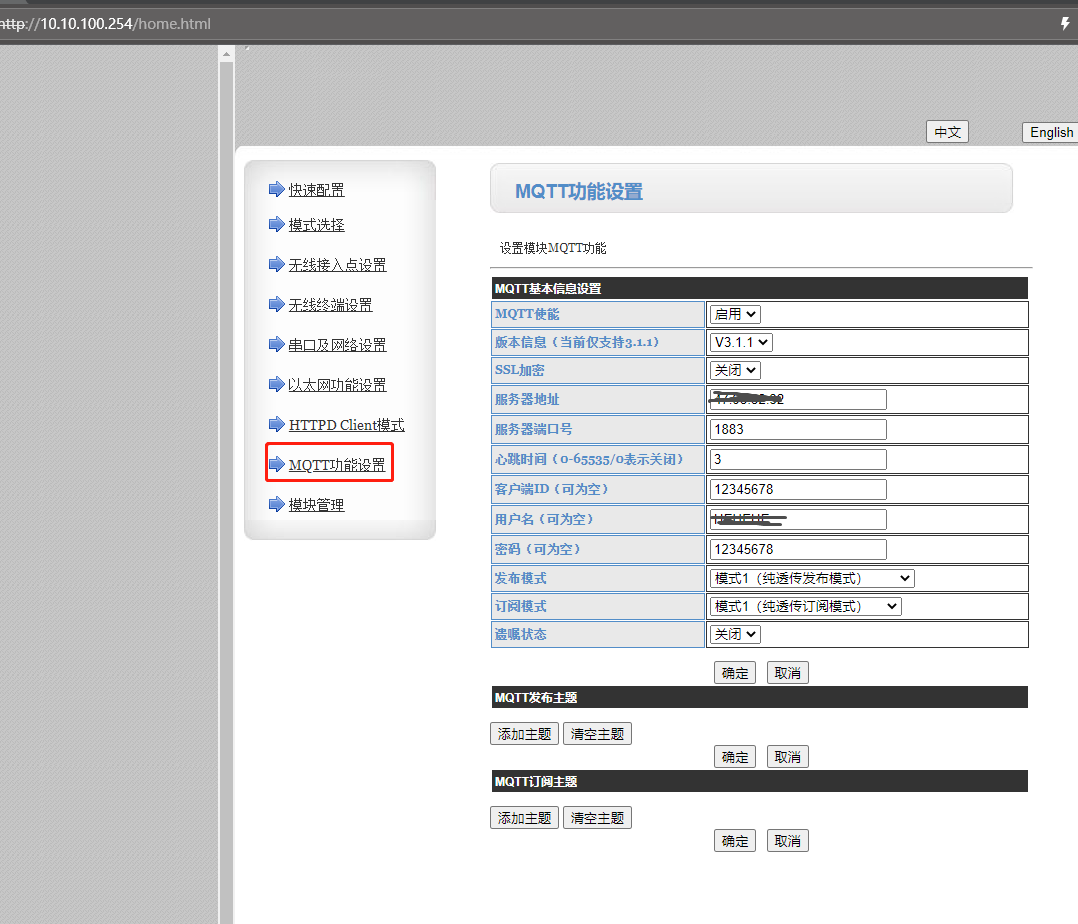
Task: Click the 服务器端口号 field showing 1883
Action: (797, 429)
